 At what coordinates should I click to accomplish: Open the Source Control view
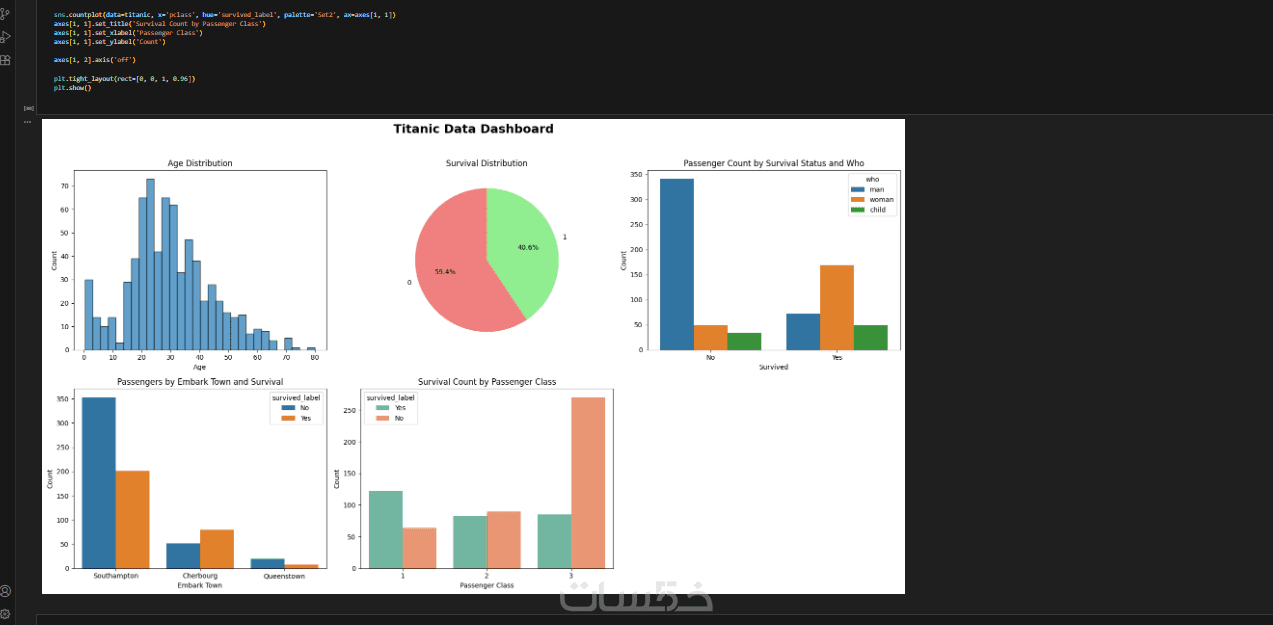6,13
